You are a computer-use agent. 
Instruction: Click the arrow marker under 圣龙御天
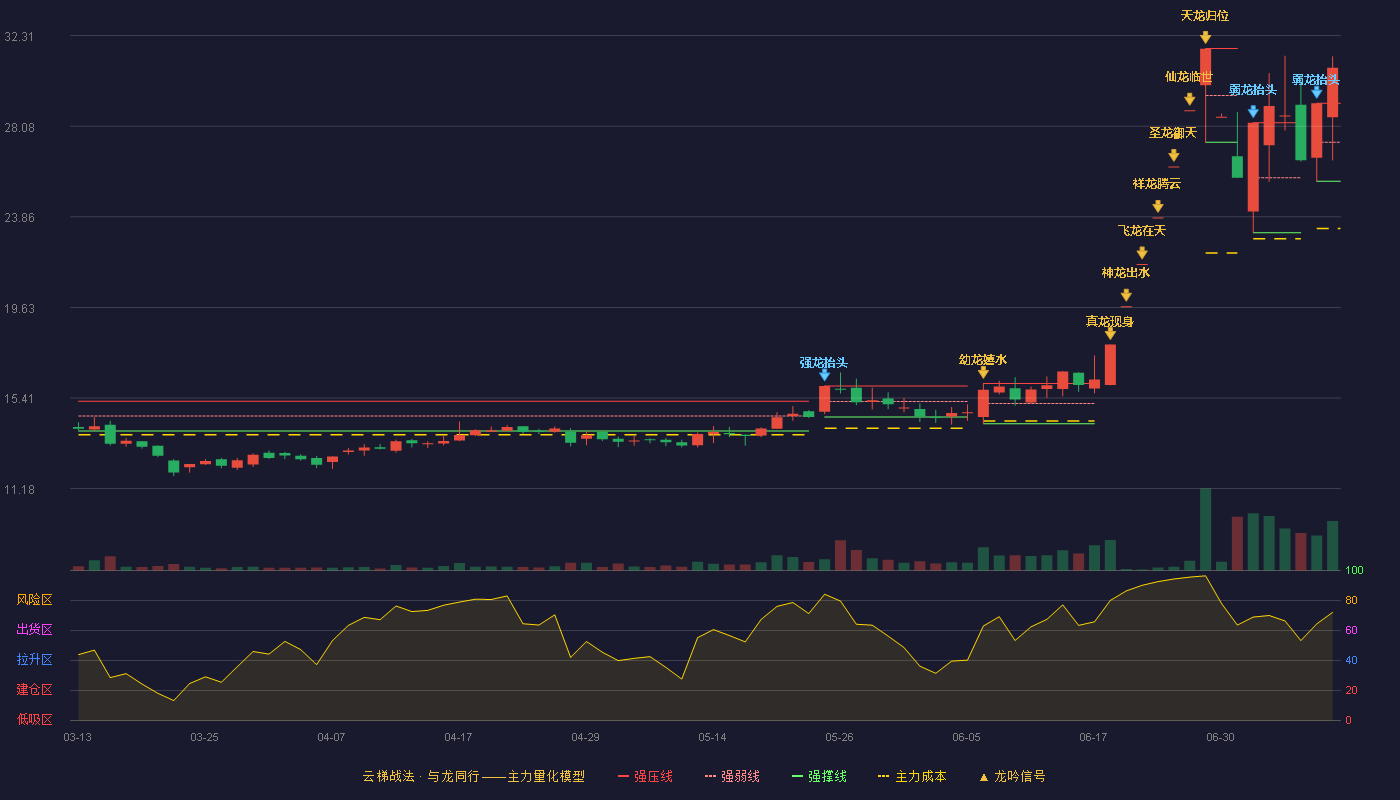pos(1173,156)
